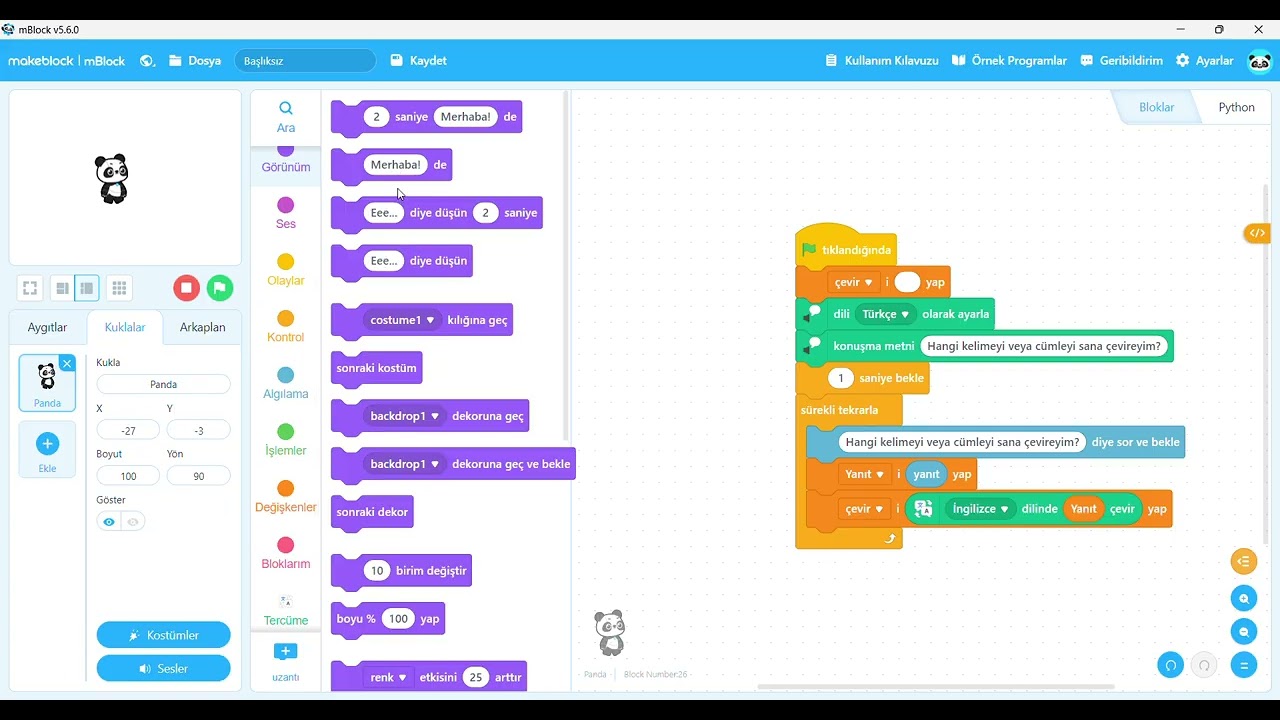Switch to the Bloklar tab
The width and height of the screenshot is (1280, 720).
point(1157,107)
